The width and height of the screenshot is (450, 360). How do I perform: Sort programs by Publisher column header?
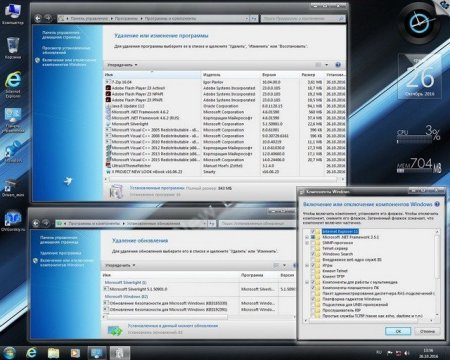[231, 75]
